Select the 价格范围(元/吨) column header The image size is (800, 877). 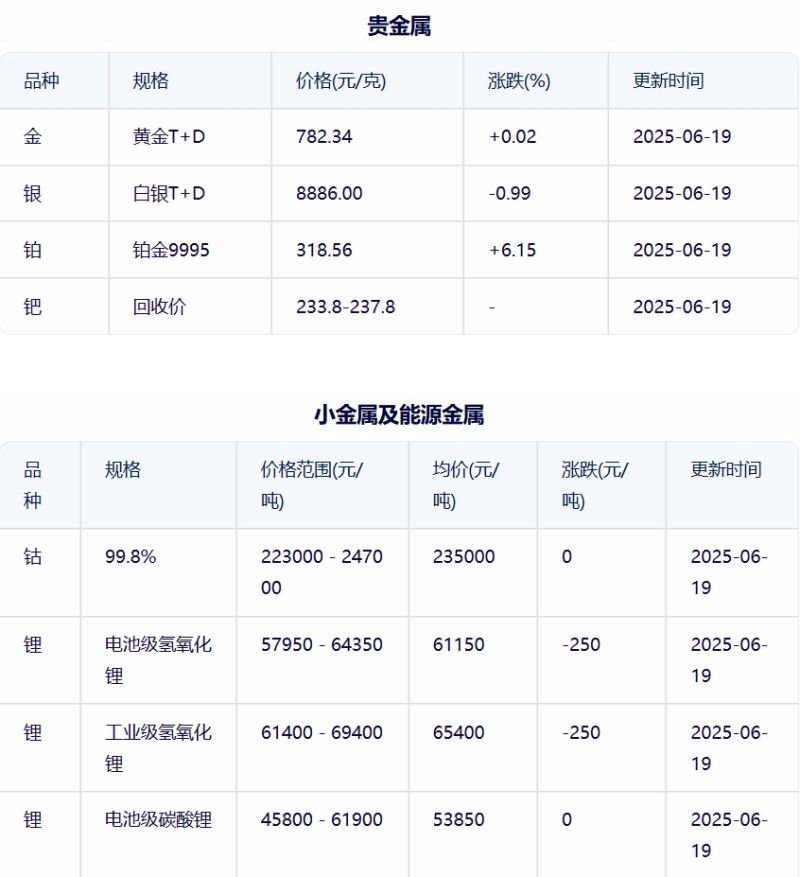point(312,485)
